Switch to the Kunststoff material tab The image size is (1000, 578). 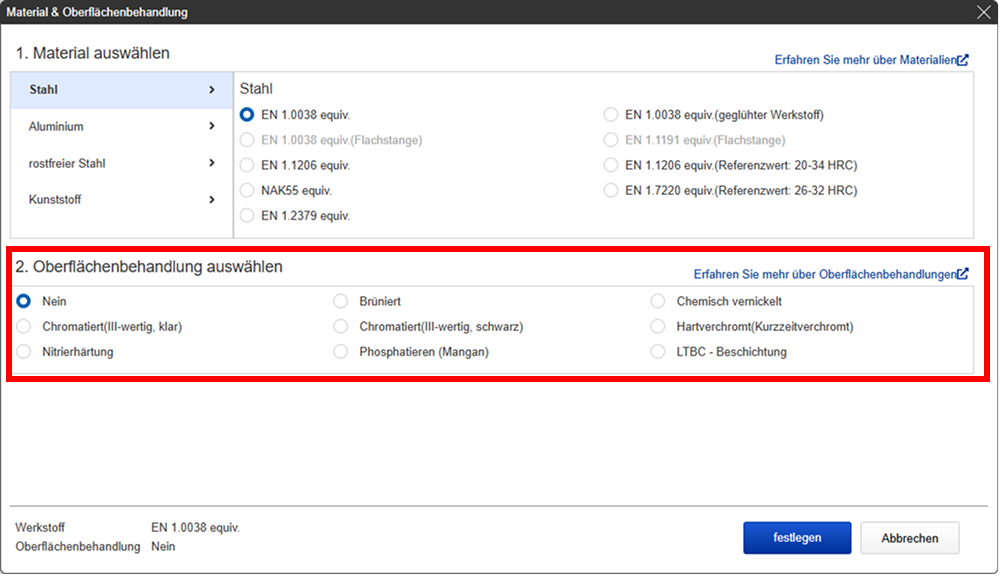coord(121,200)
